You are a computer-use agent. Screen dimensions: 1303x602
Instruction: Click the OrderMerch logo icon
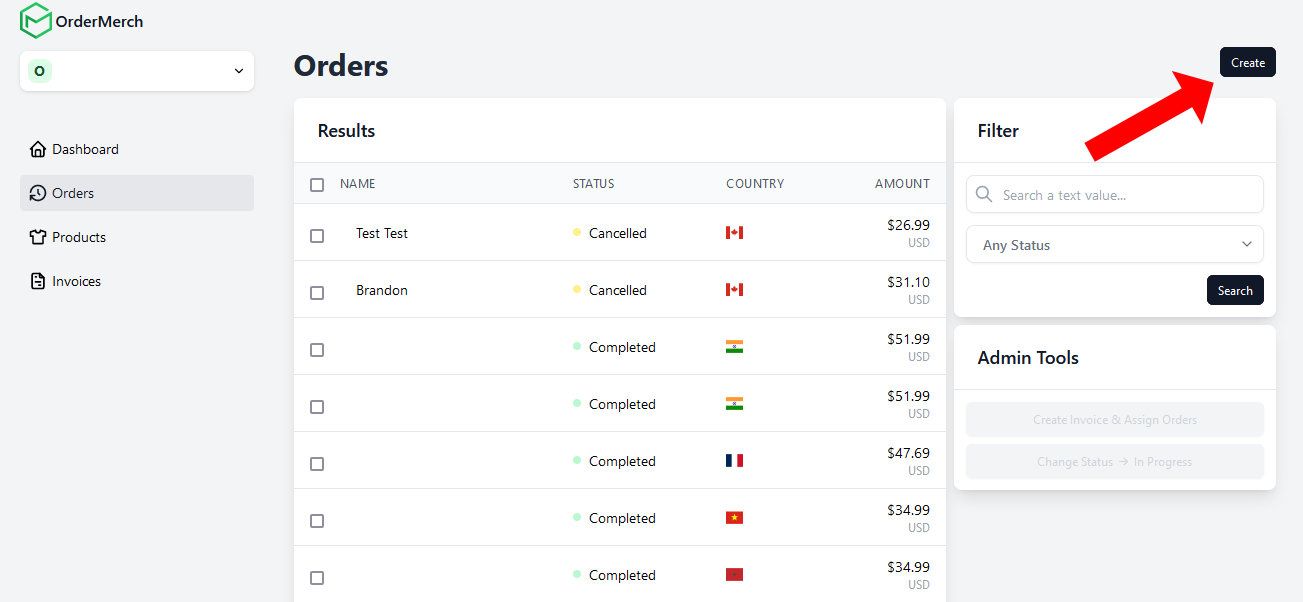[x=35, y=20]
